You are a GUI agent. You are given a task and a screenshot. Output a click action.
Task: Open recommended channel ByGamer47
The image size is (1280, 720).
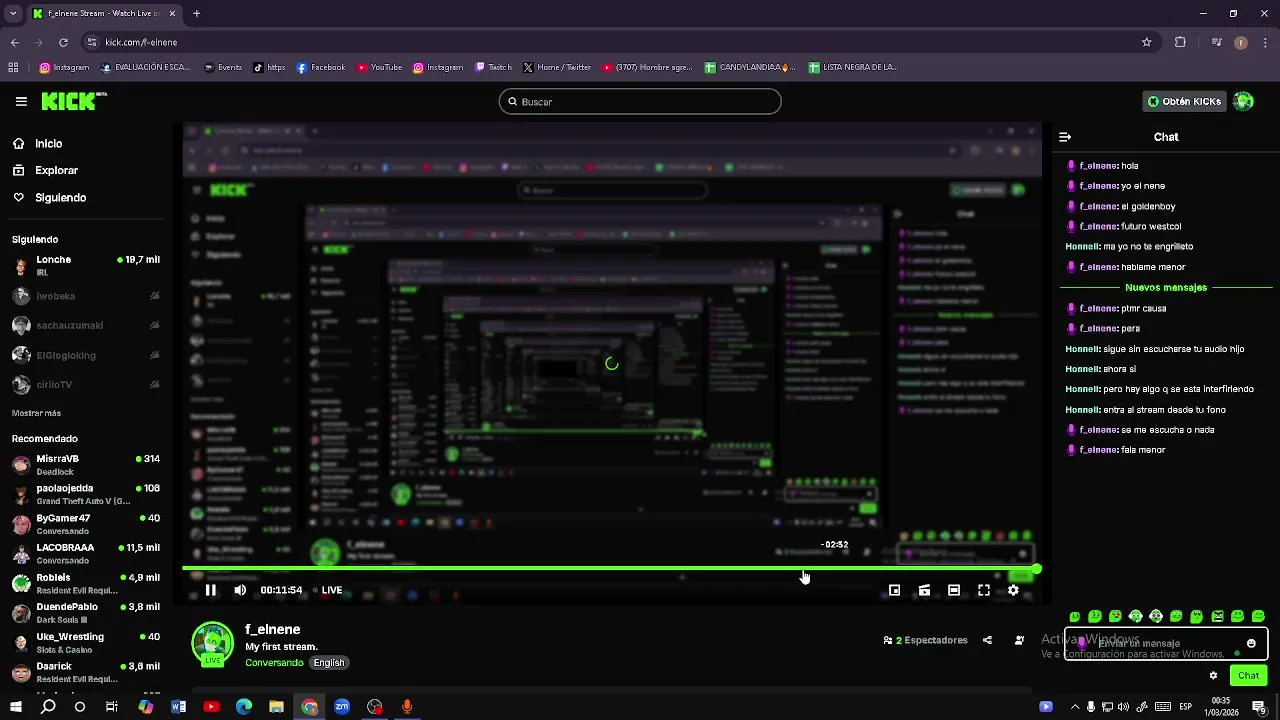pos(86,524)
